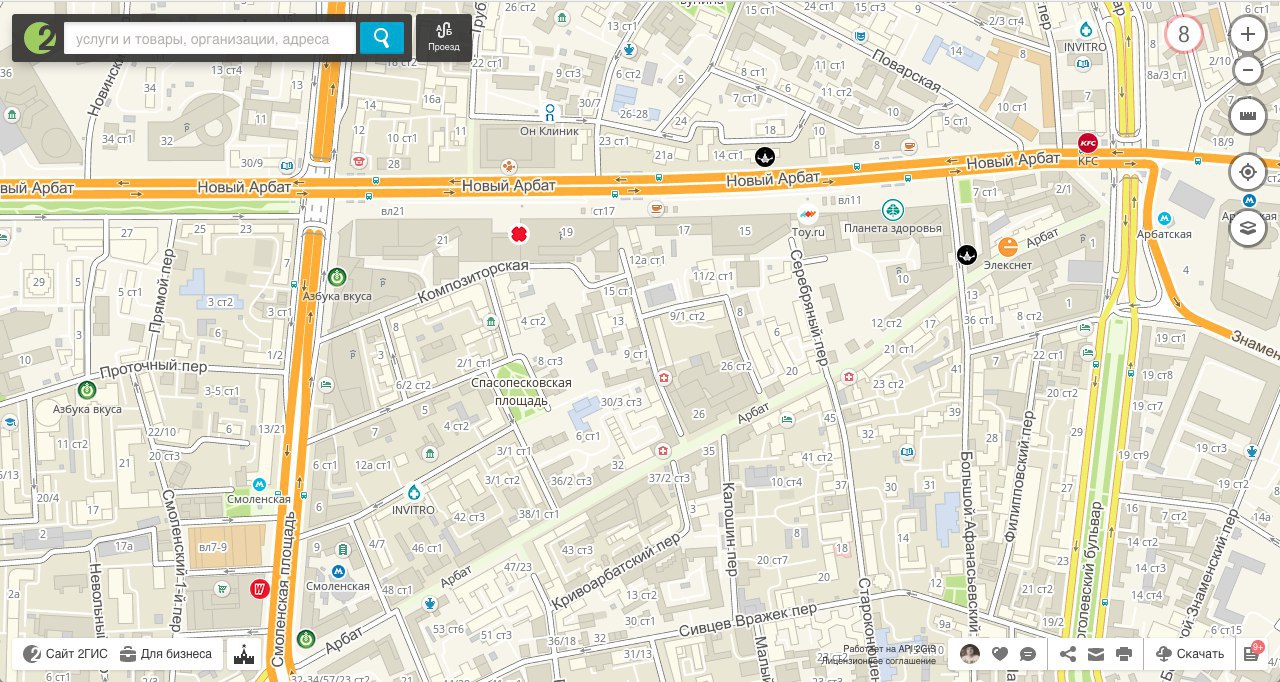Click the black crown icon near building 14 ст1

[x=766, y=155]
